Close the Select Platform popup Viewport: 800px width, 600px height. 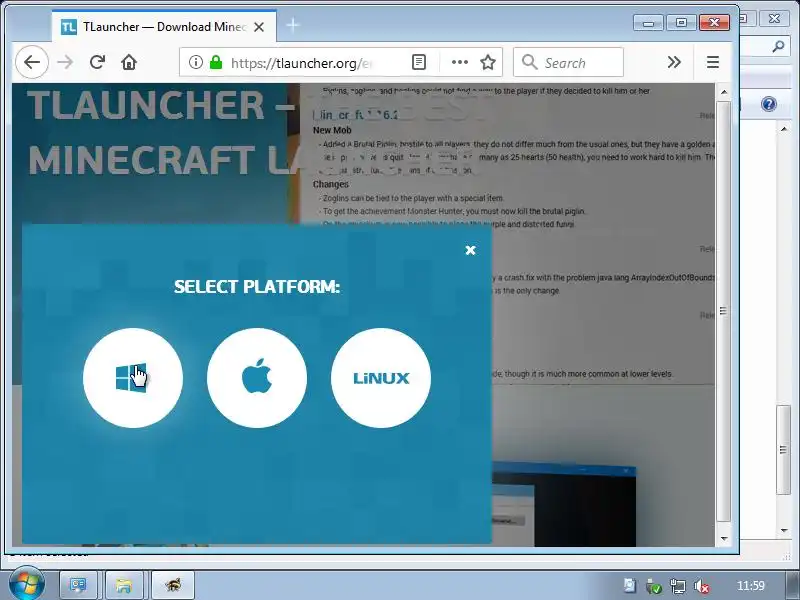(x=470, y=250)
